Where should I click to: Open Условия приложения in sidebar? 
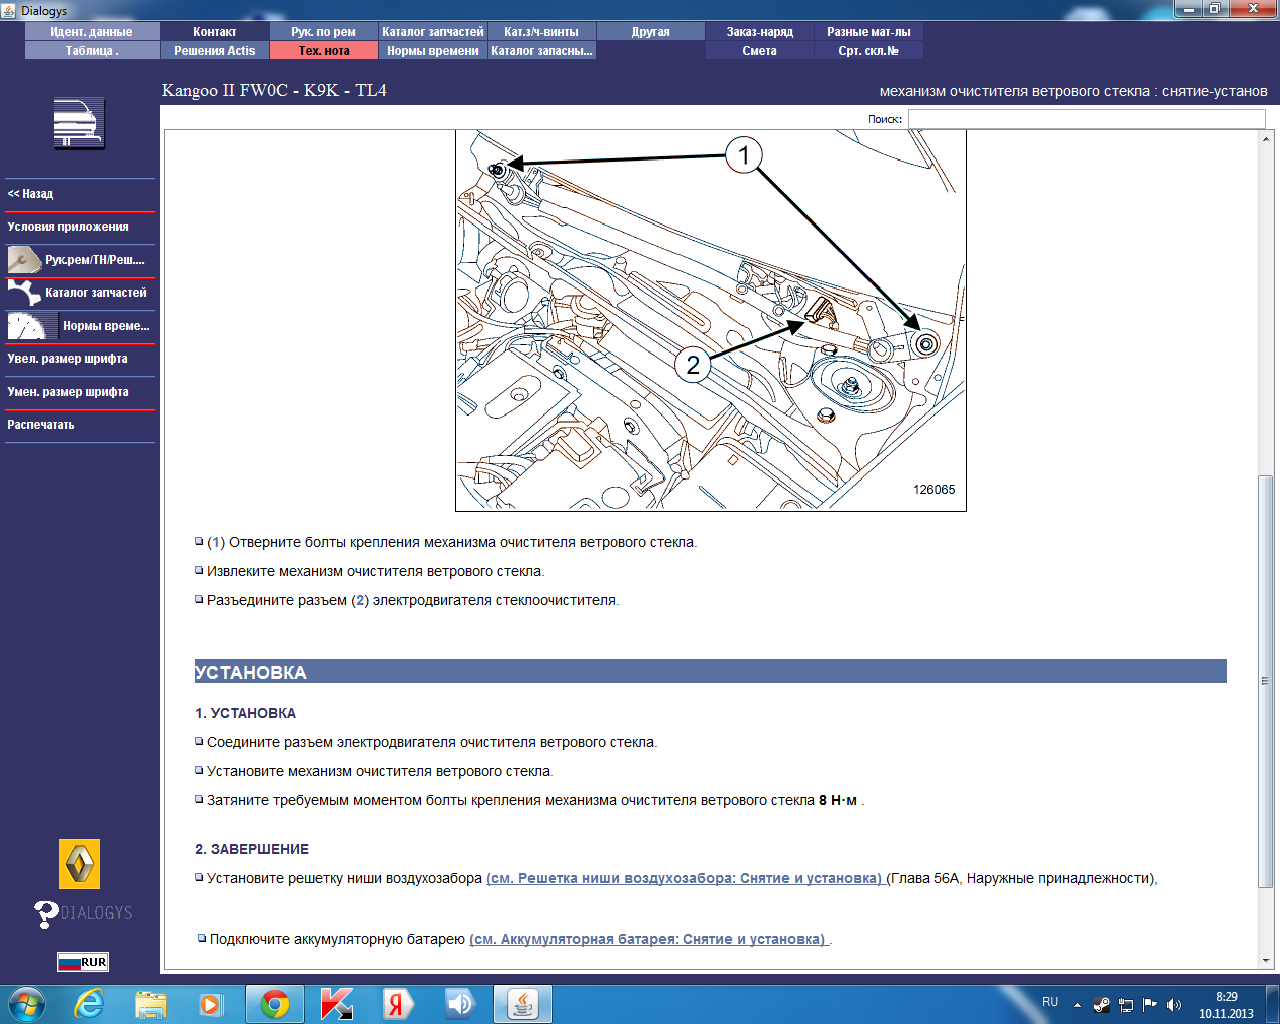[80, 227]
